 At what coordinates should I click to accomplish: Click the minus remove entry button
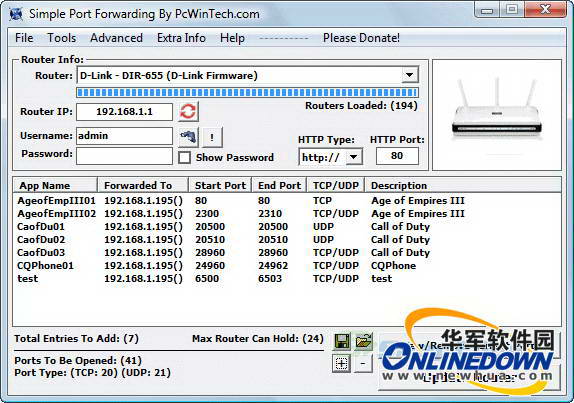pos(363,363)
